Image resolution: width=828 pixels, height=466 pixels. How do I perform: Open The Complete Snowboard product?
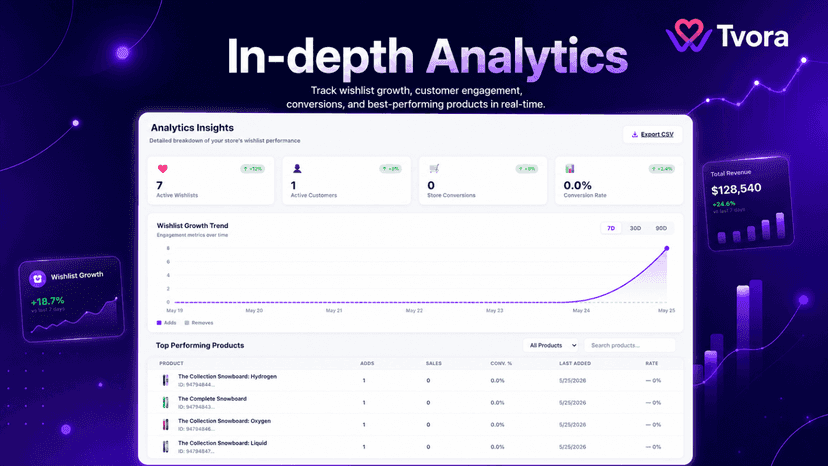coord(212,399)
